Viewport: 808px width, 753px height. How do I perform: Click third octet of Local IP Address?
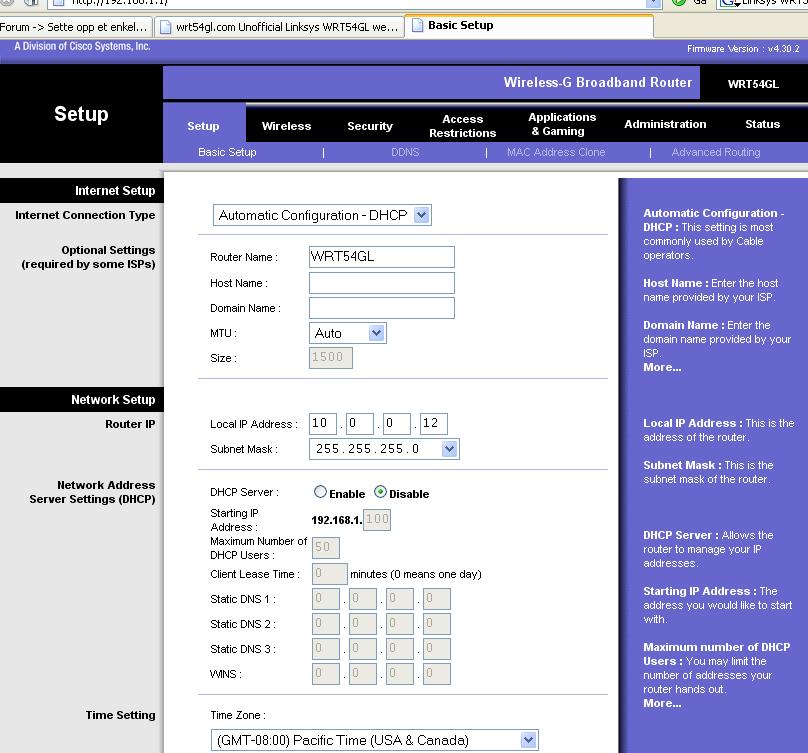coord(397,424)
